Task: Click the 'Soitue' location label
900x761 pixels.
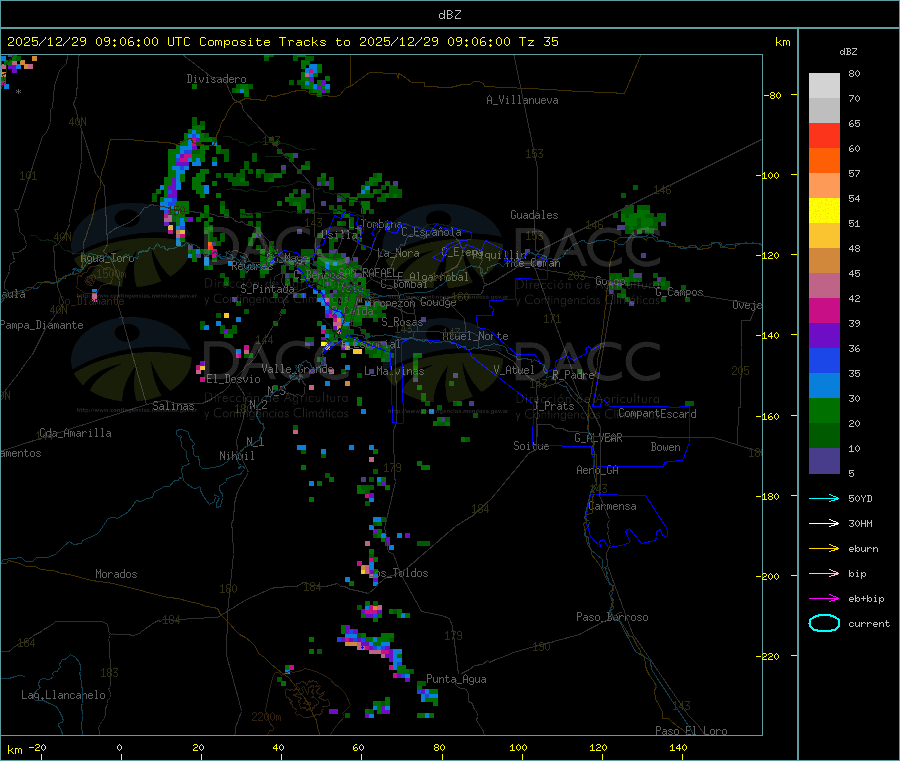Action: [531, 446]
